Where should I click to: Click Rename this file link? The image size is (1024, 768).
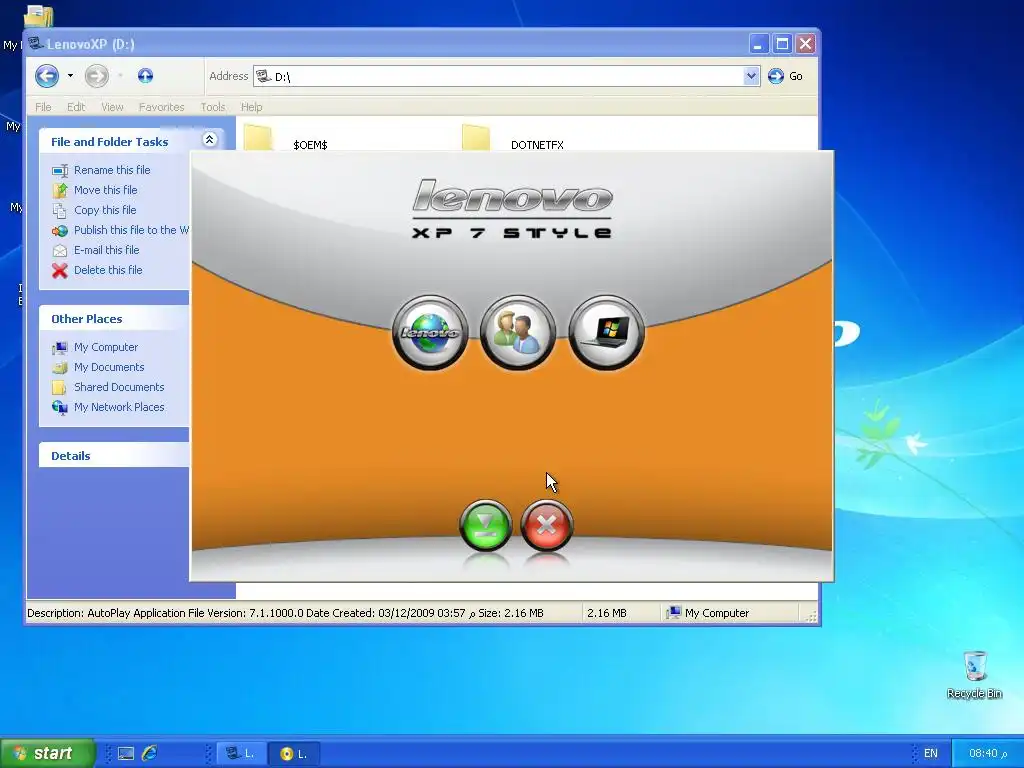(112, 170)
